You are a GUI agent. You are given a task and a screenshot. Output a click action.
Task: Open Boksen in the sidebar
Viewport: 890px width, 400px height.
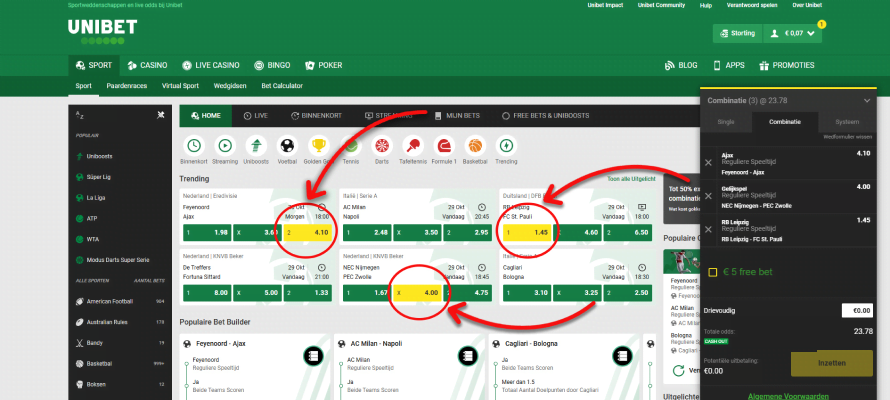(120, 384)
